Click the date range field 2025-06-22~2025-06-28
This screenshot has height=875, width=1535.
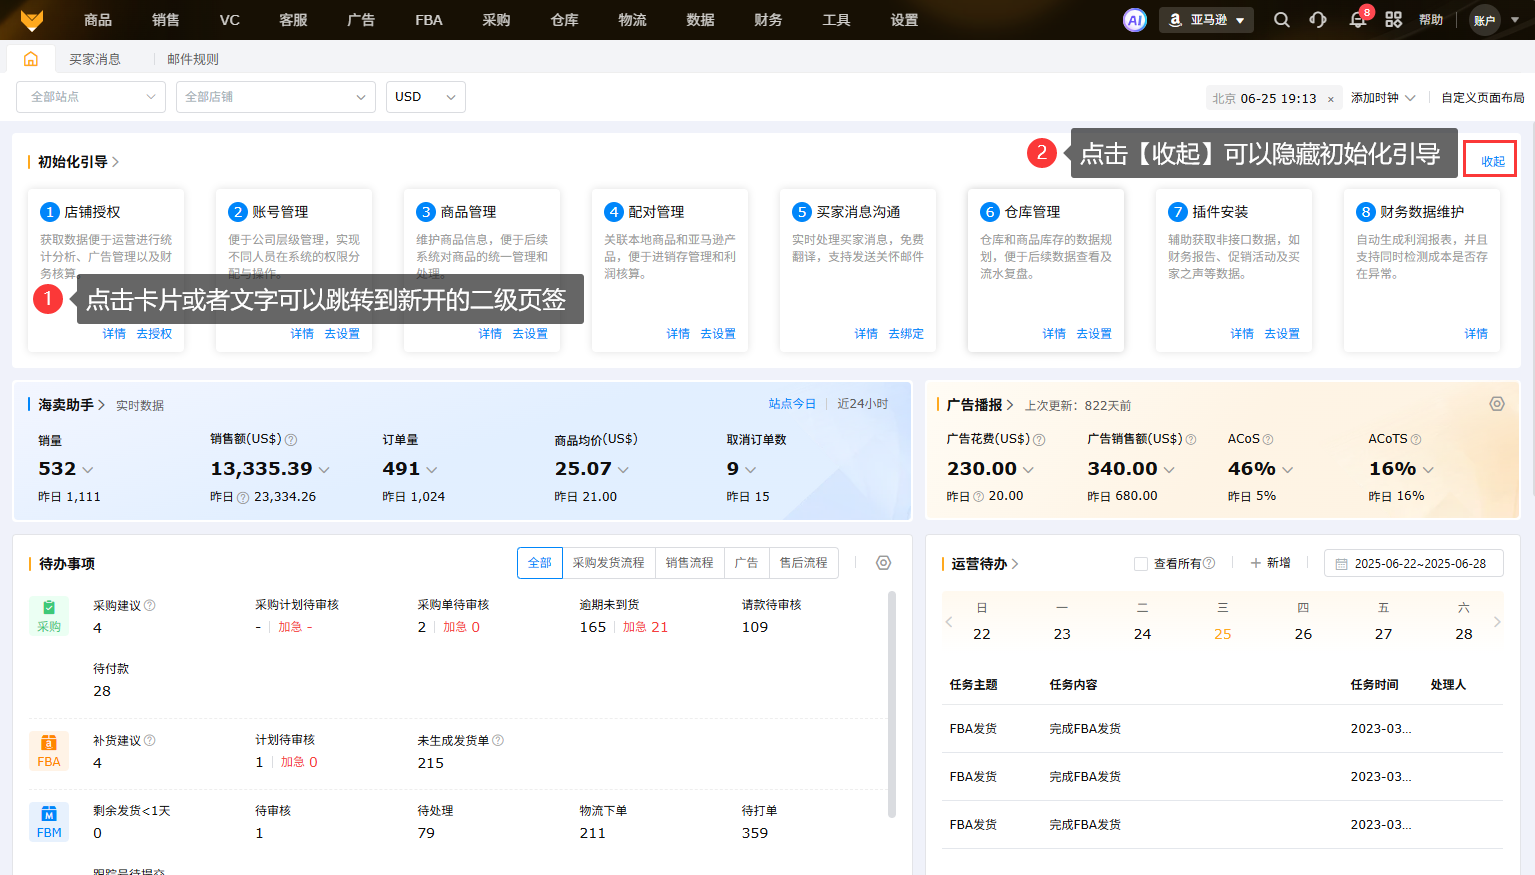coord(1418,564)
